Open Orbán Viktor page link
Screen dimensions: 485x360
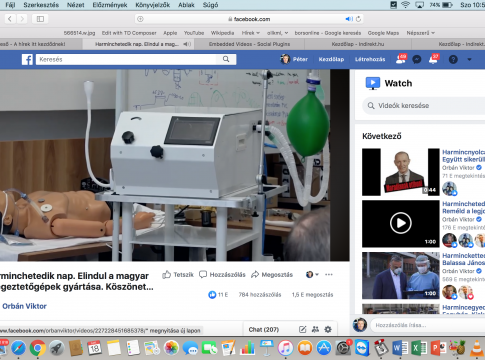24,306
